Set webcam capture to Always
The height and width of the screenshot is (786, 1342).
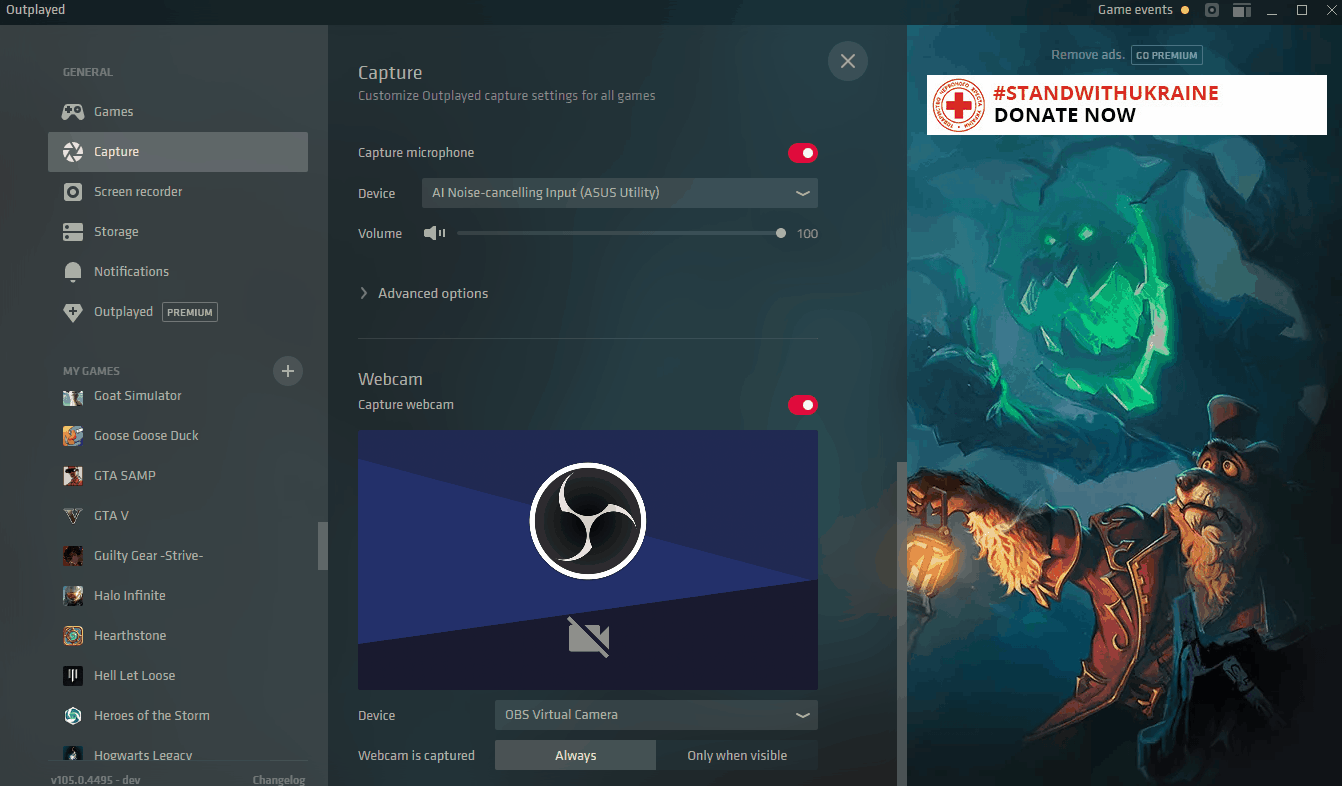click(575, 756)
